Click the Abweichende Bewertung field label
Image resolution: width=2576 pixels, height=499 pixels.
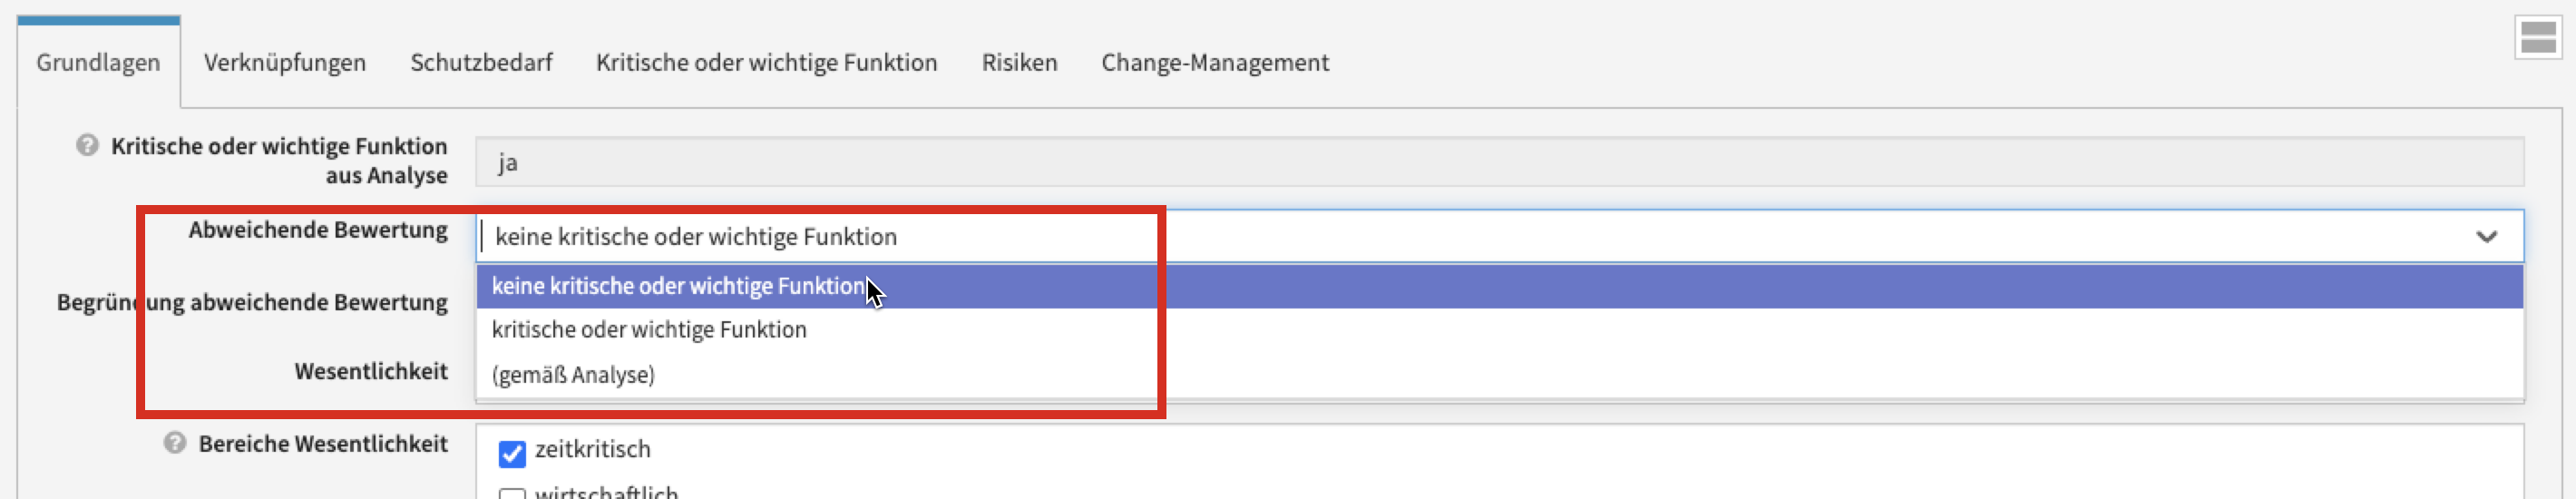point(318,230)
